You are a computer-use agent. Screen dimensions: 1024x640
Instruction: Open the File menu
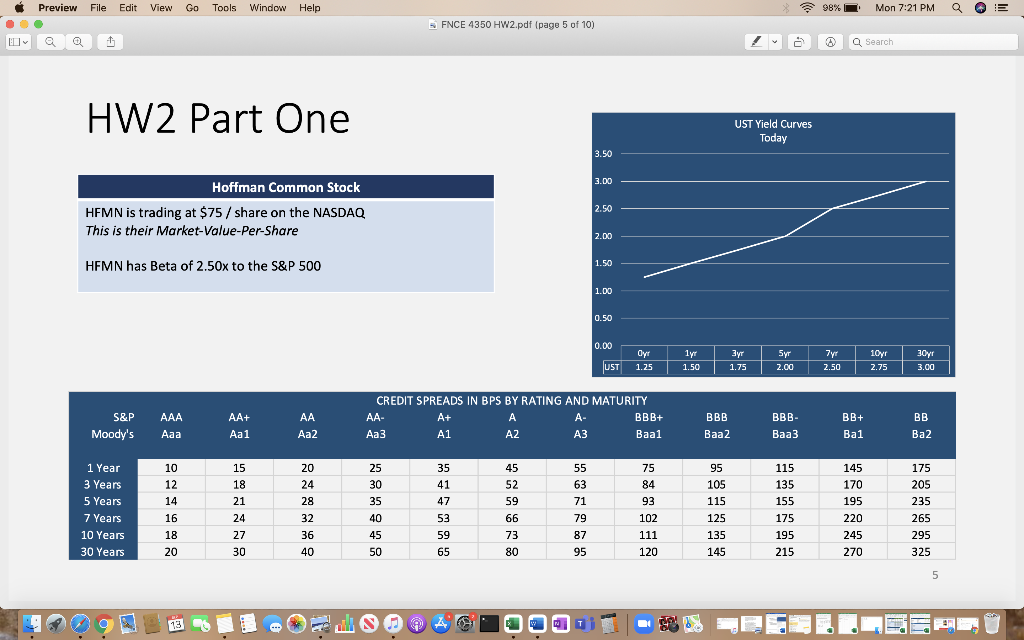click(98, 8)
